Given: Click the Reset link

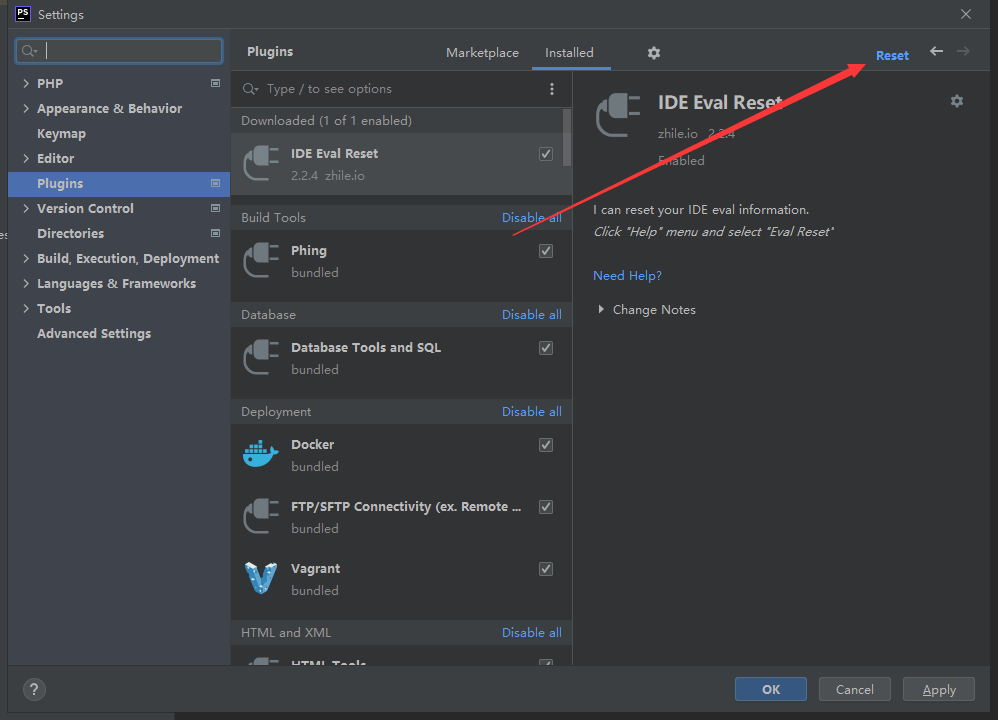Looking at the screenshot, I should tap(892, 56).
